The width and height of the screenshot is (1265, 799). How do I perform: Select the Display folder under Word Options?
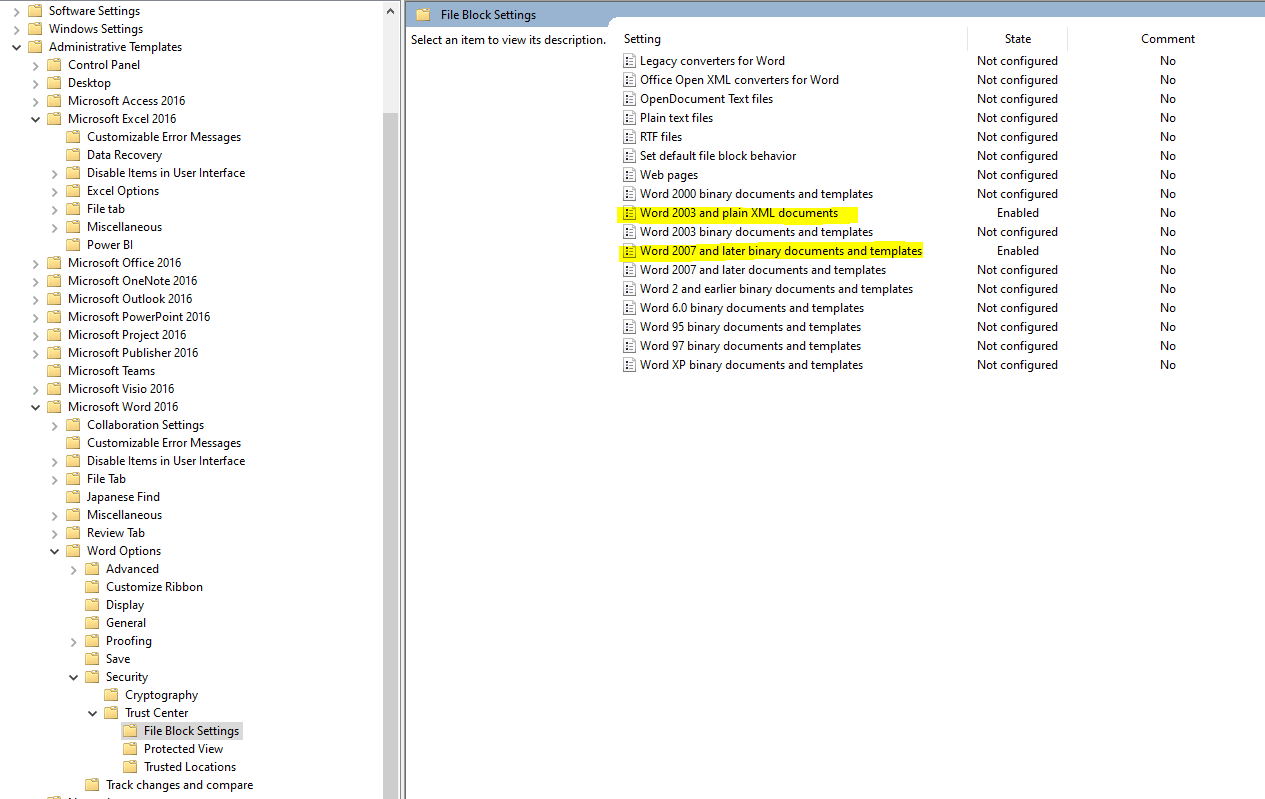(125, 605)
